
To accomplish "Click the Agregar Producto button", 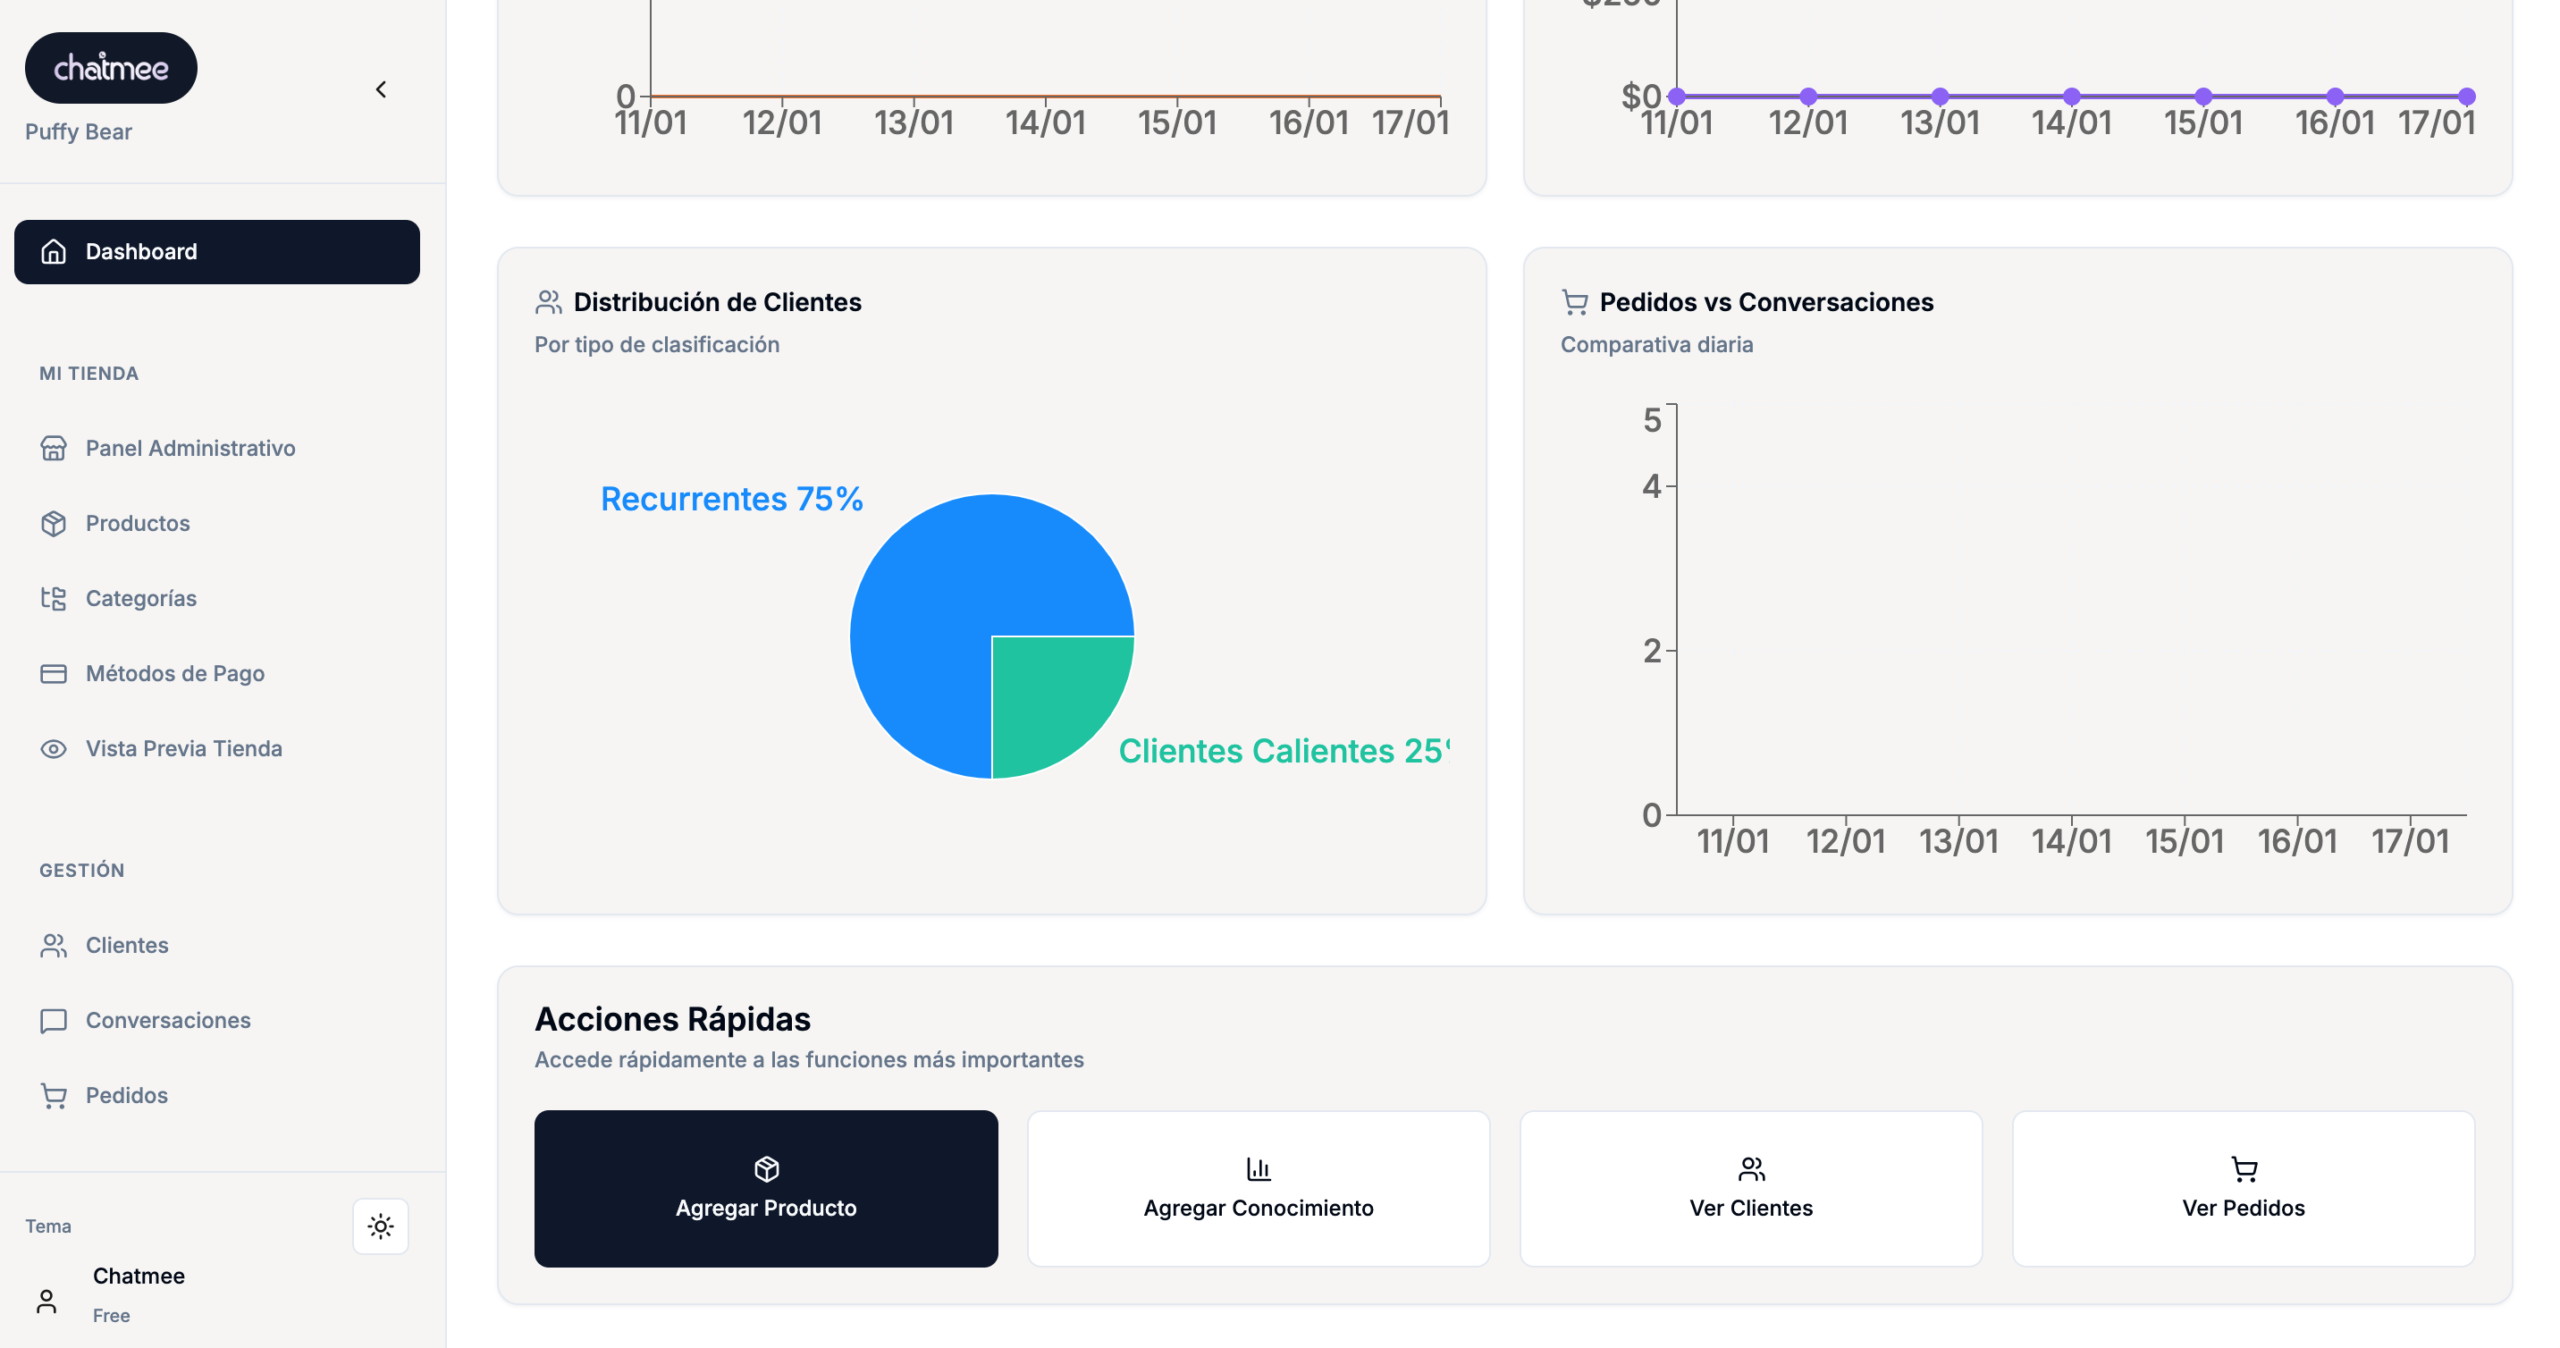I will 766,1188.
